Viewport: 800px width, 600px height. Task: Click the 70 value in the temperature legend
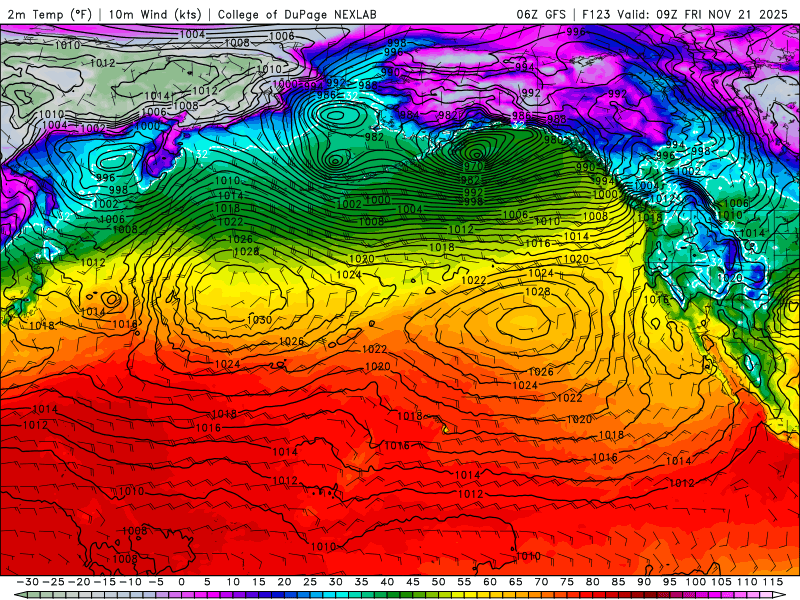tap(541, 582)
